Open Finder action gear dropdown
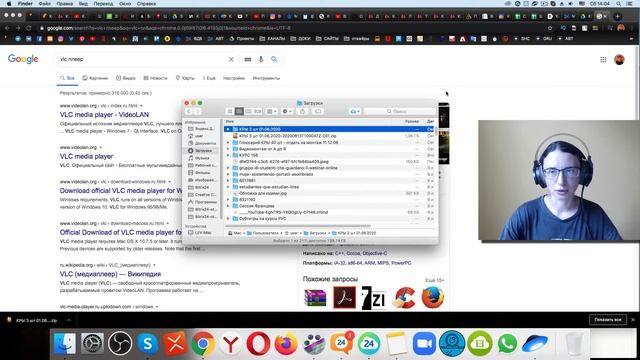The height and width of the screenshot is (360, 640). 287,111
